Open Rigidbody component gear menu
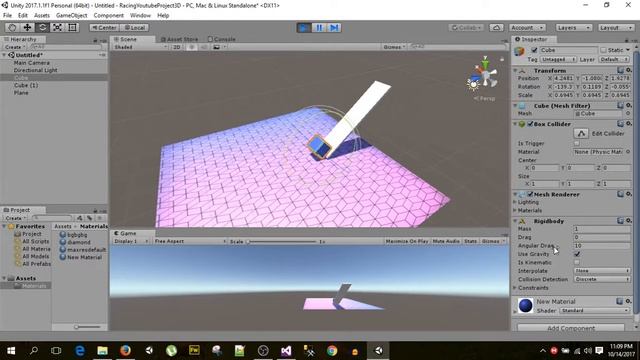Screen dimensions: 640x360 point(629,221)
